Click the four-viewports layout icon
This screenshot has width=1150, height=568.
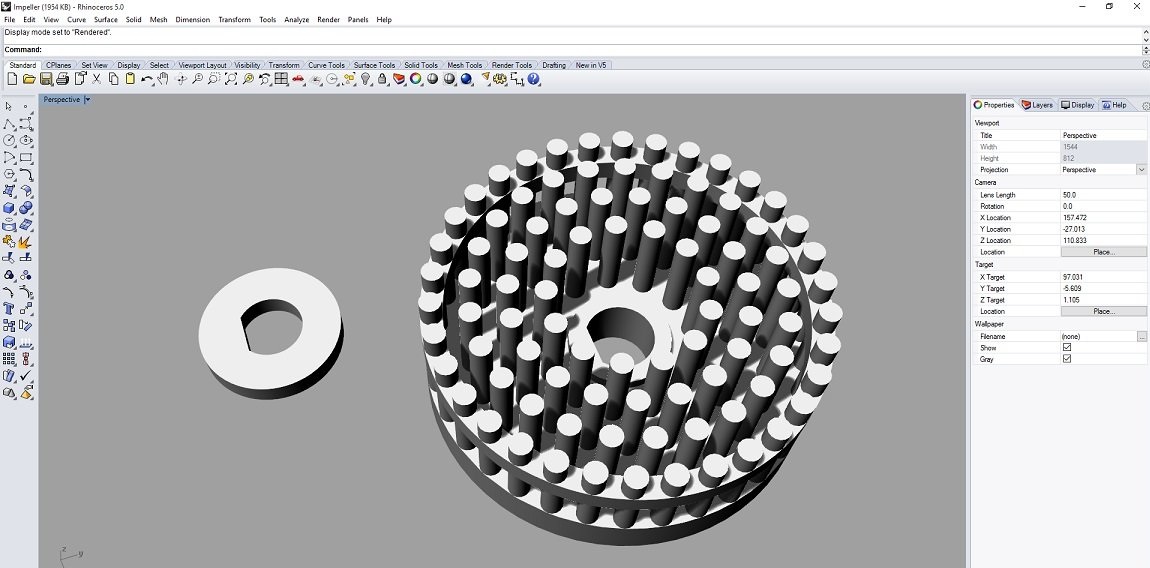pos(282,79)
